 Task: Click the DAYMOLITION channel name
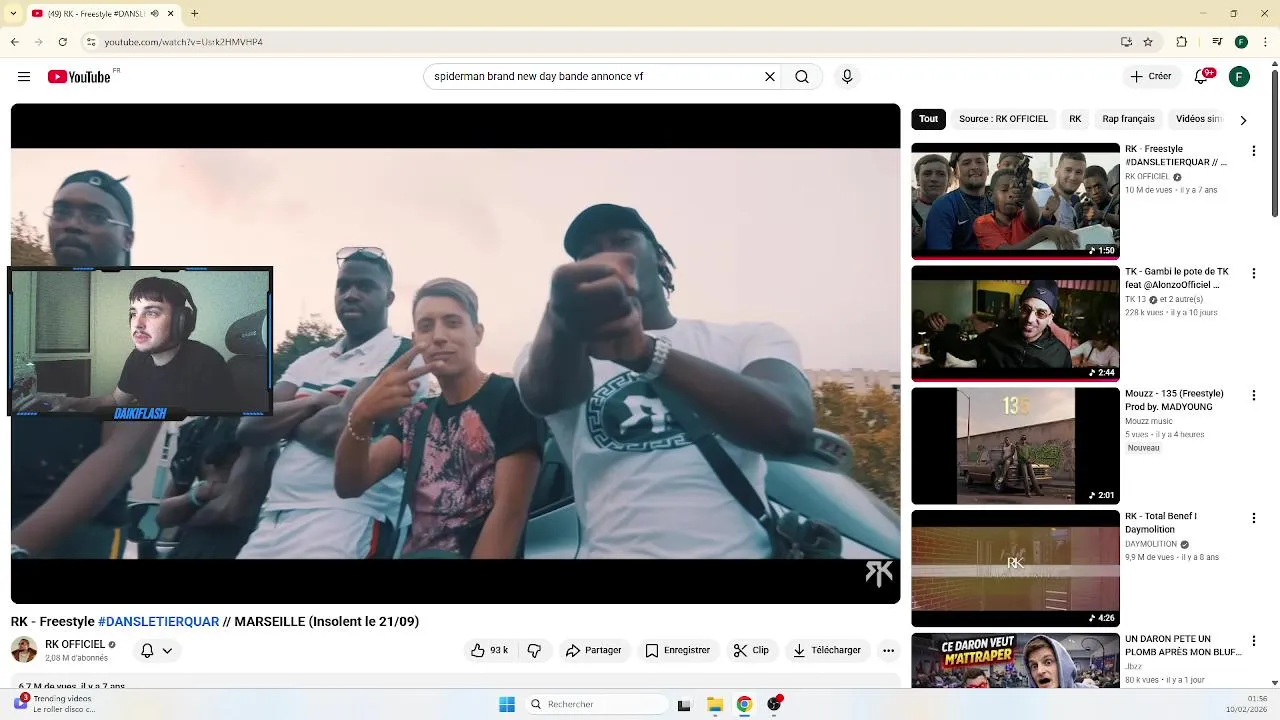click(x=1151, y=544)
